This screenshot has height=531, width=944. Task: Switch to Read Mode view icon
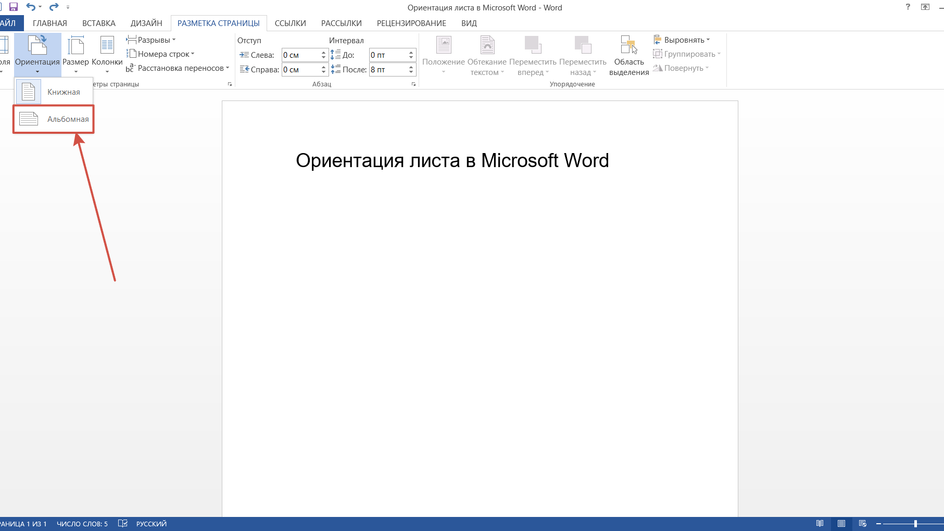coord(819,524)
